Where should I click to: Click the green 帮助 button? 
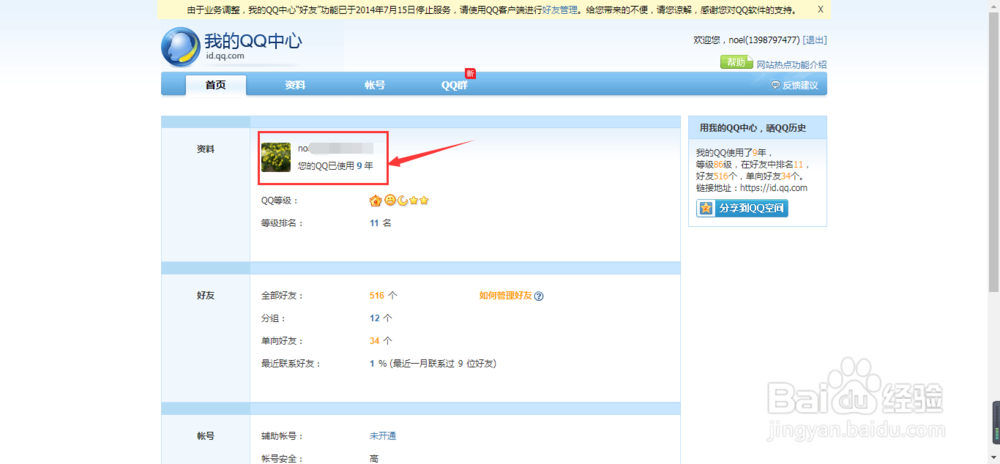[x=737, y=62]
